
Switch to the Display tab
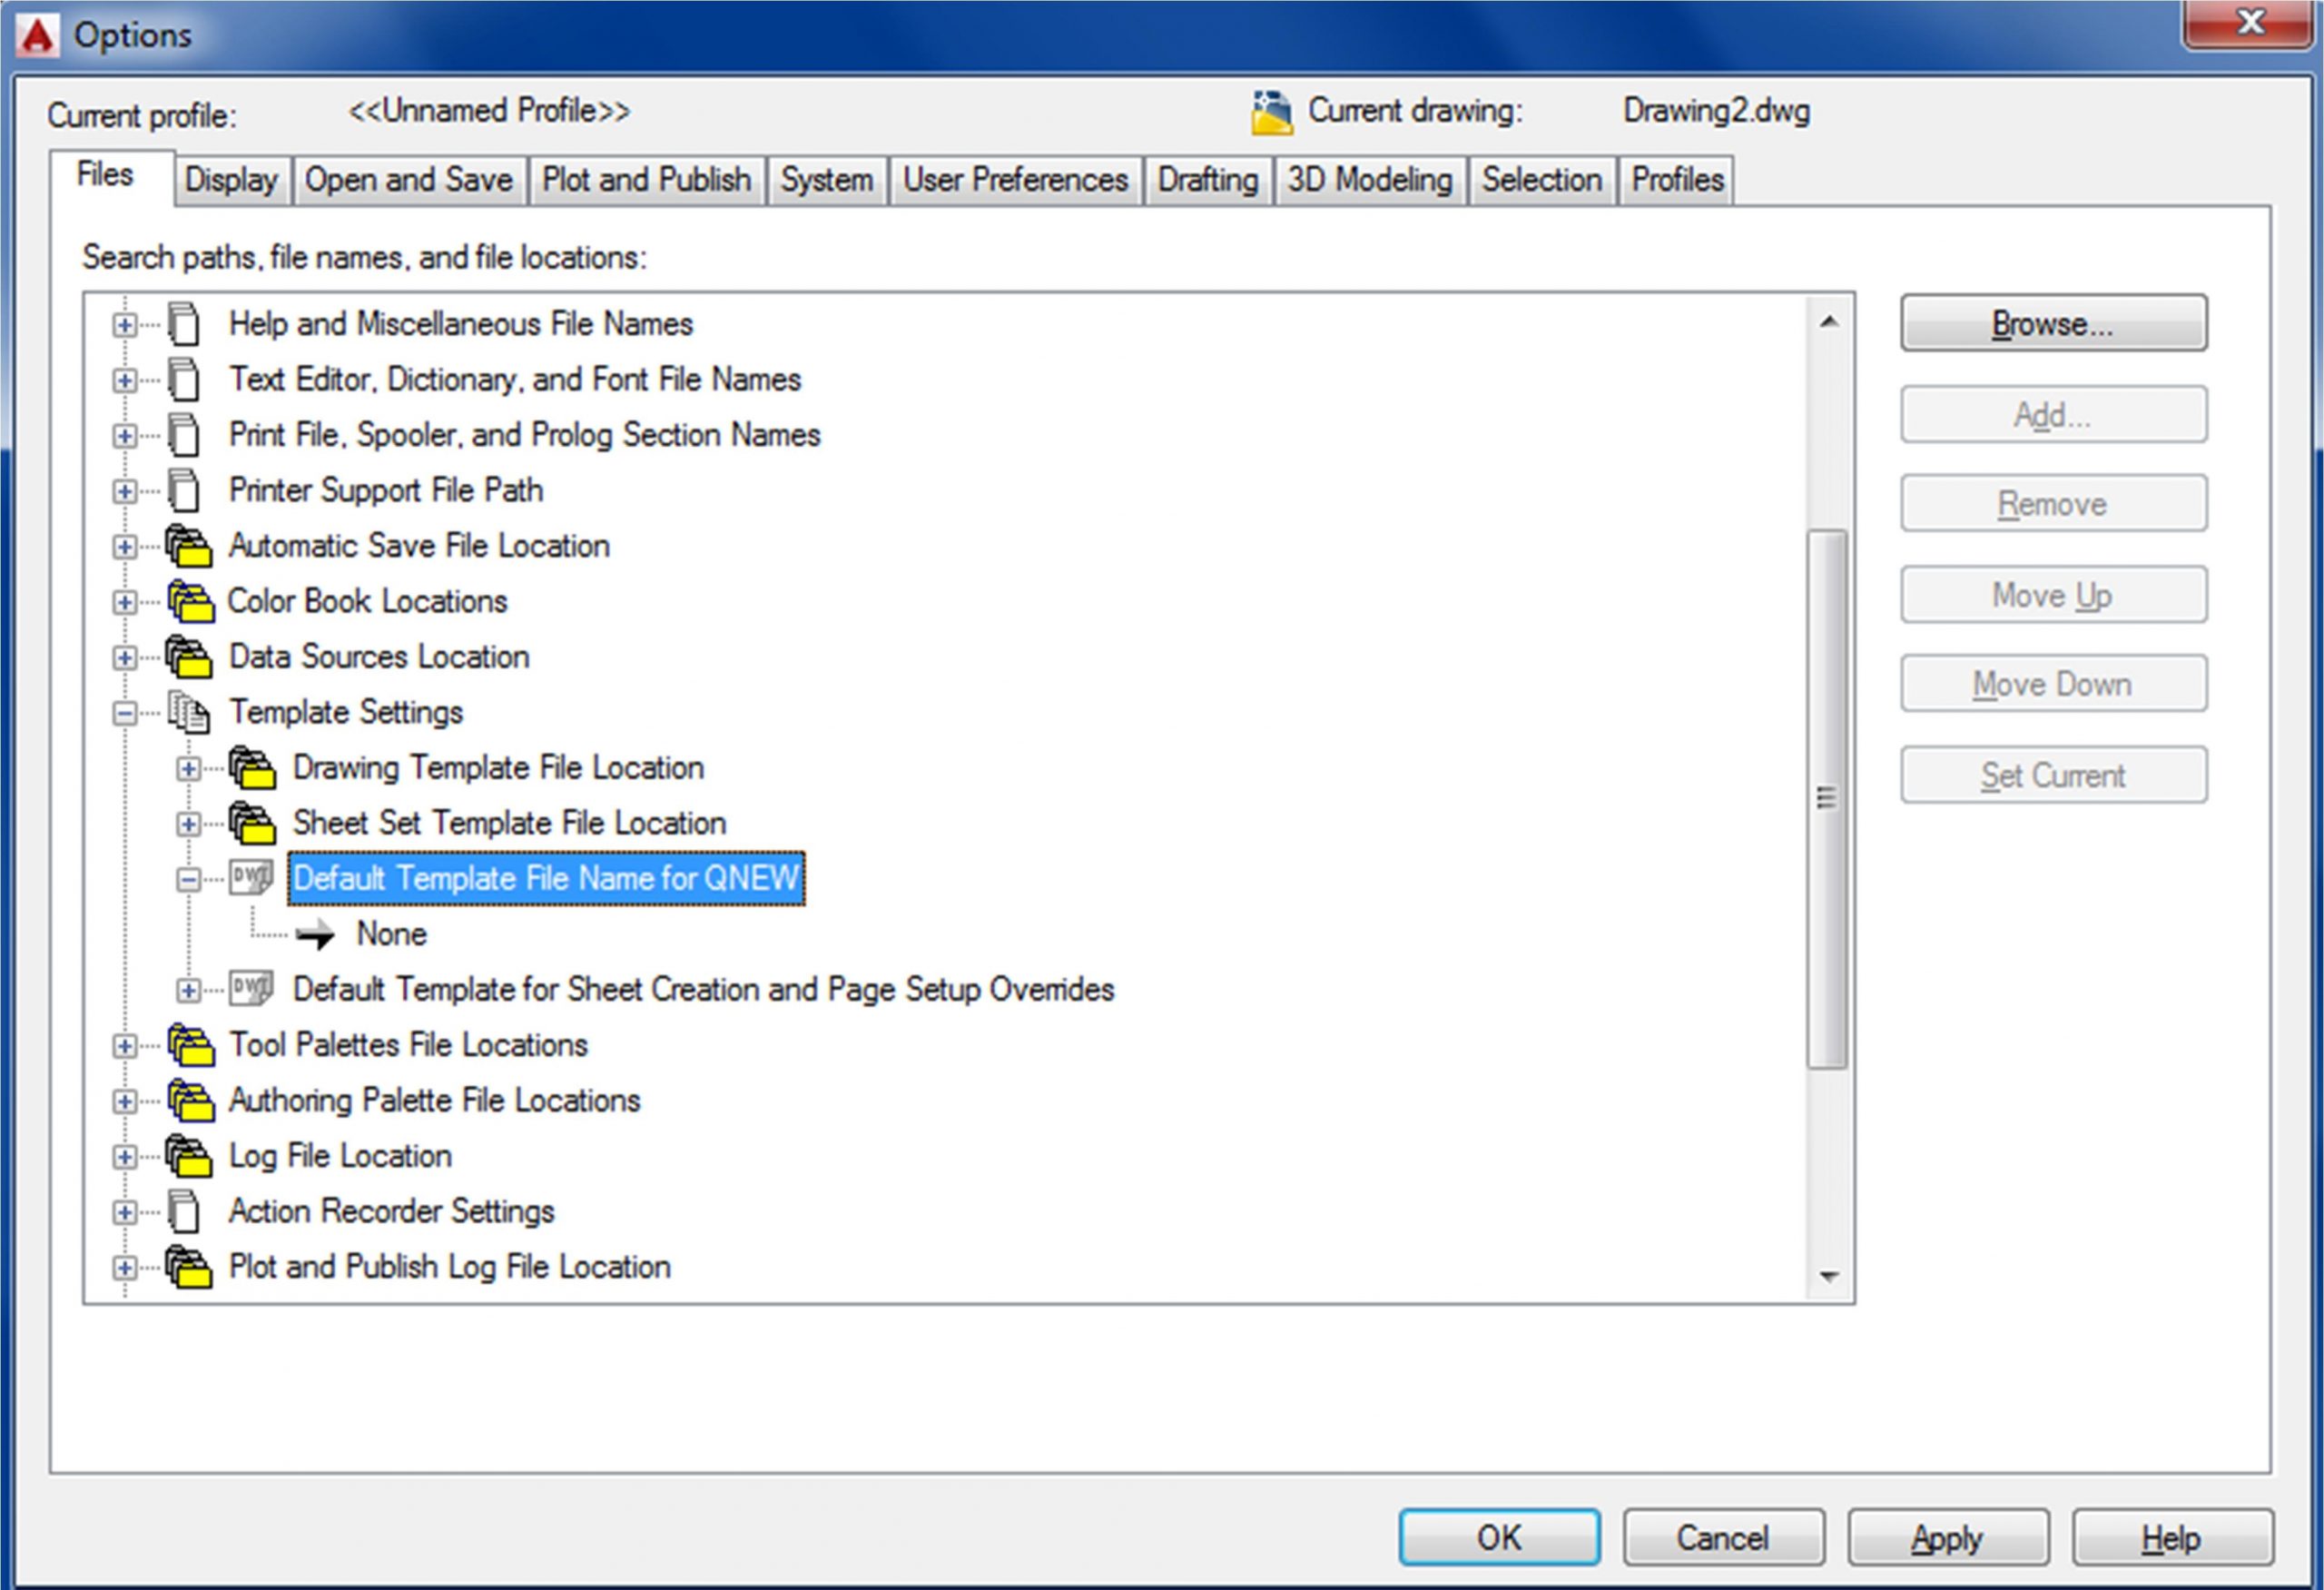pyautogui.click(x=231, y=181)
